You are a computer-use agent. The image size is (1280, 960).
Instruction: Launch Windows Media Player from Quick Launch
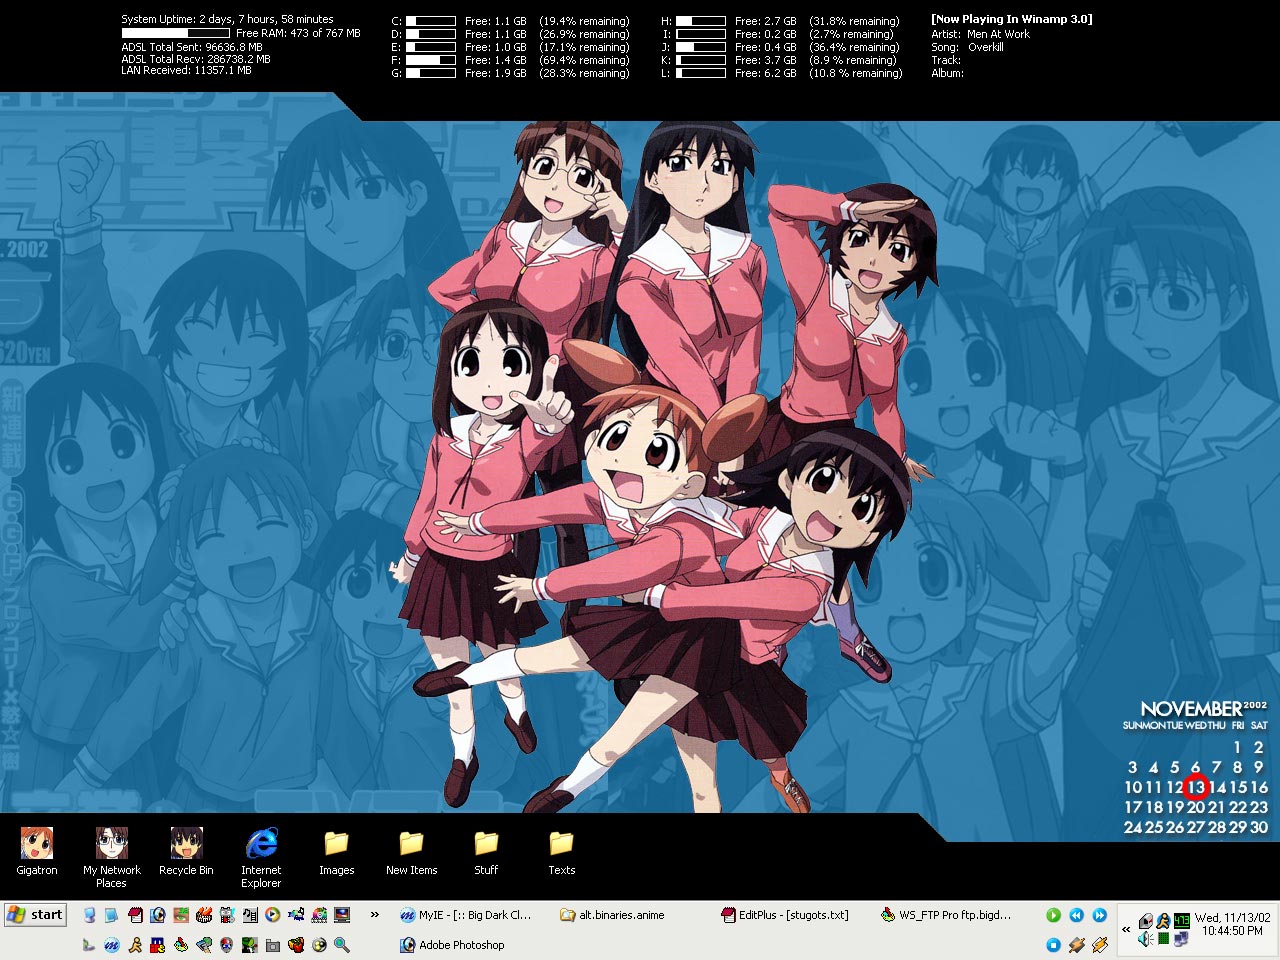tap(273, 915)
